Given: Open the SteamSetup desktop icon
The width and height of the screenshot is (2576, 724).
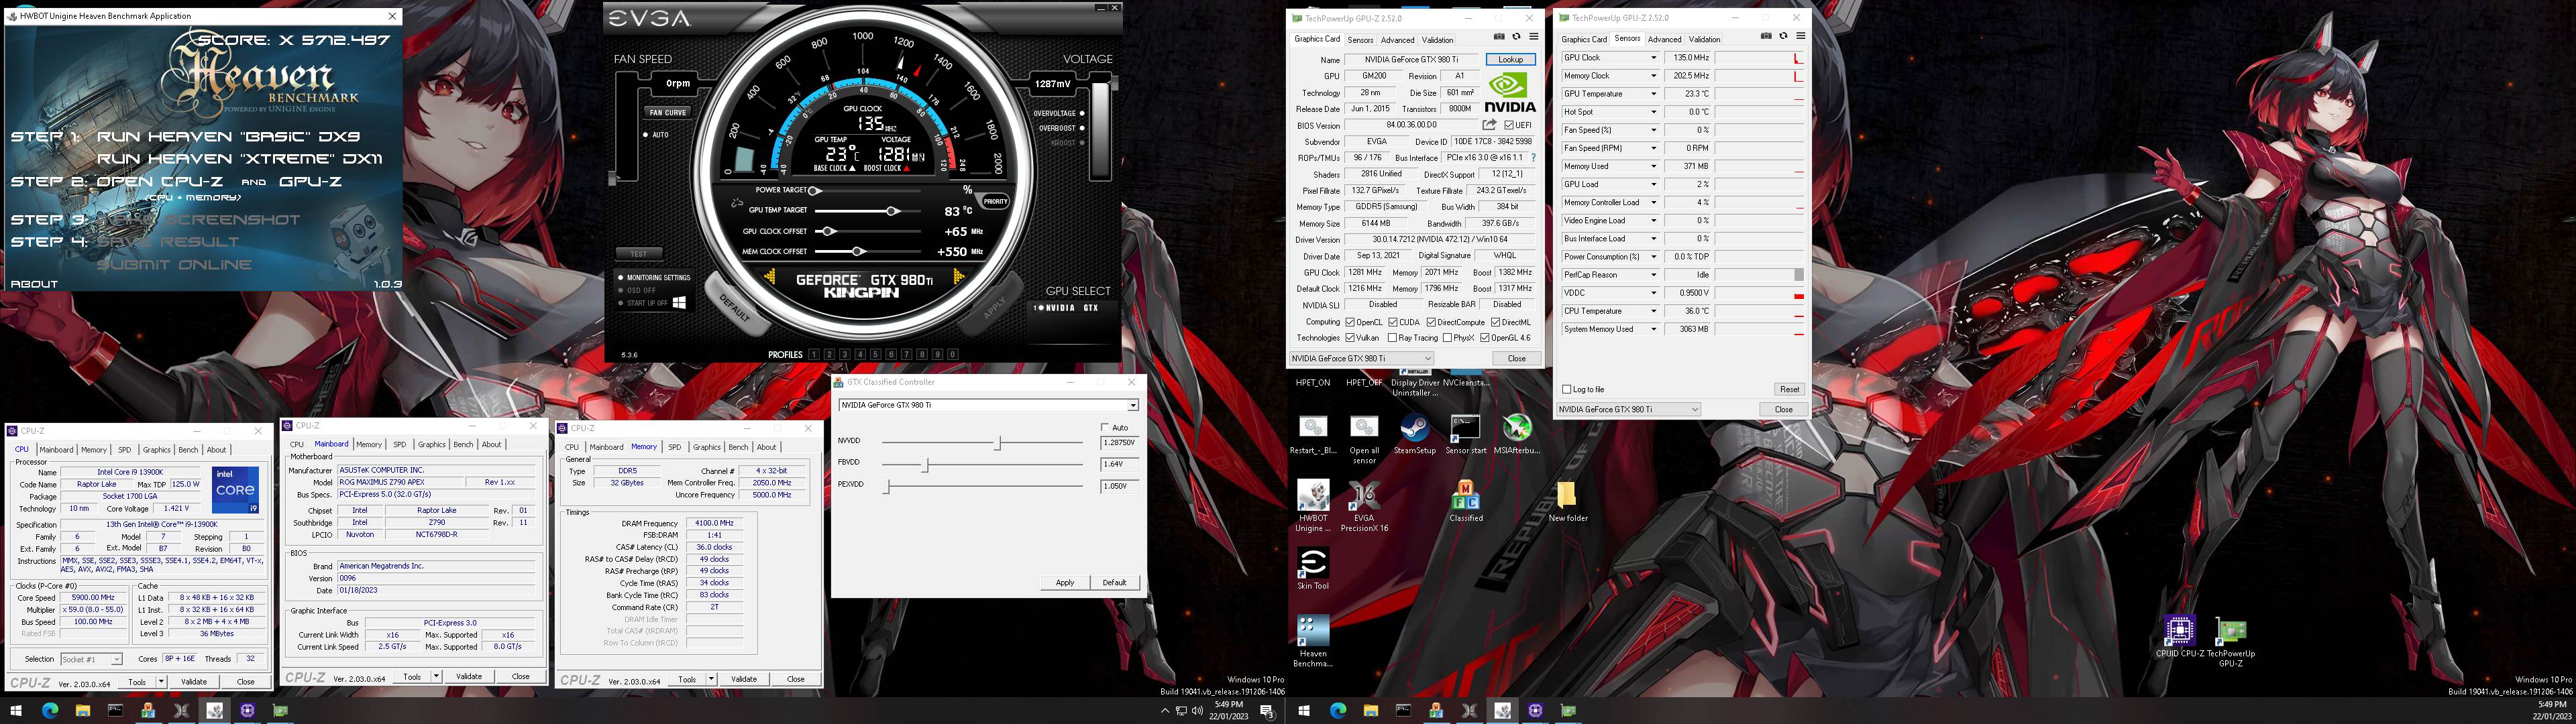Looking at the screenshot, I should [x=1414, y=435].
